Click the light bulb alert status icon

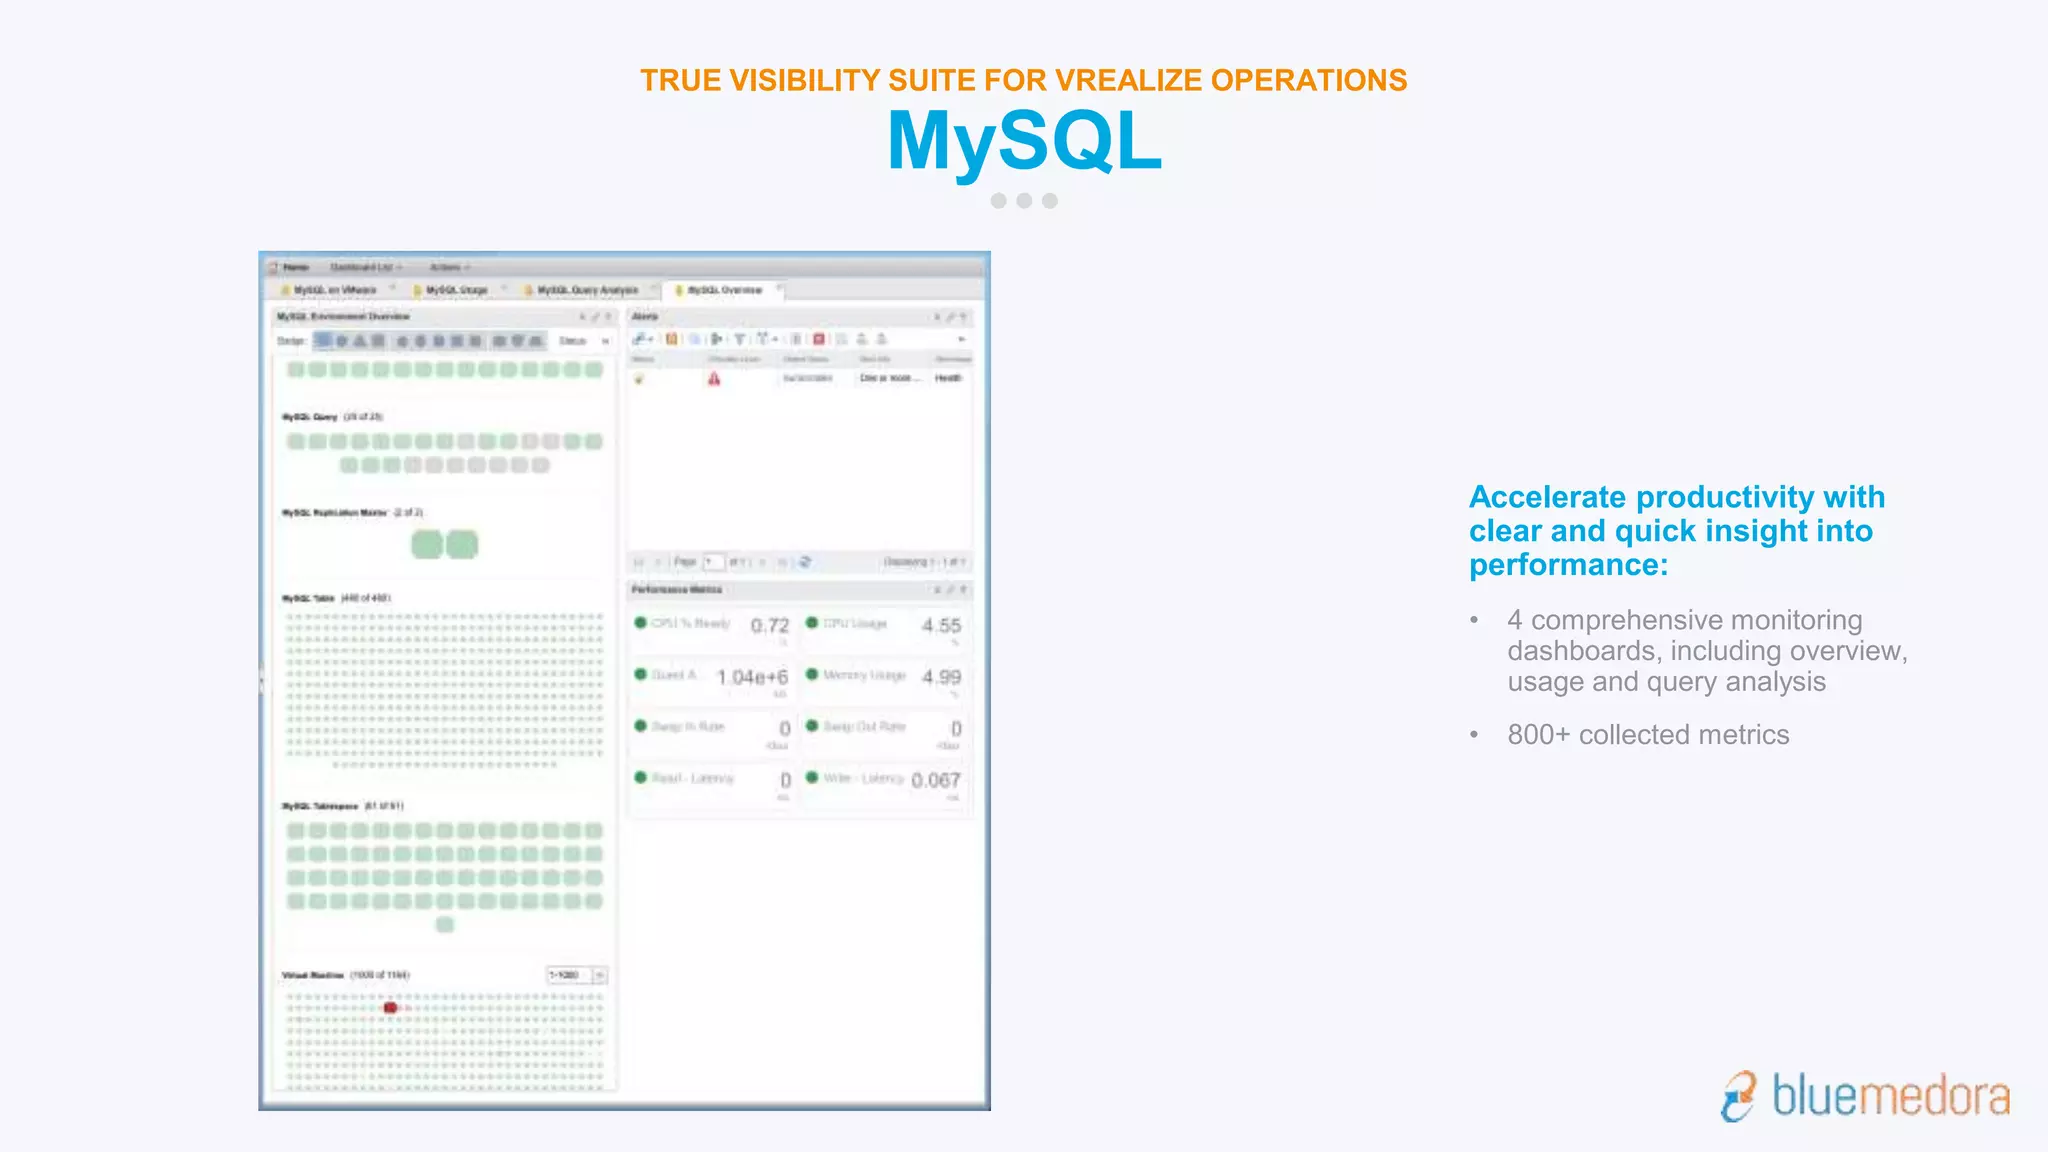pyautogui.click(x=639, y=379)
